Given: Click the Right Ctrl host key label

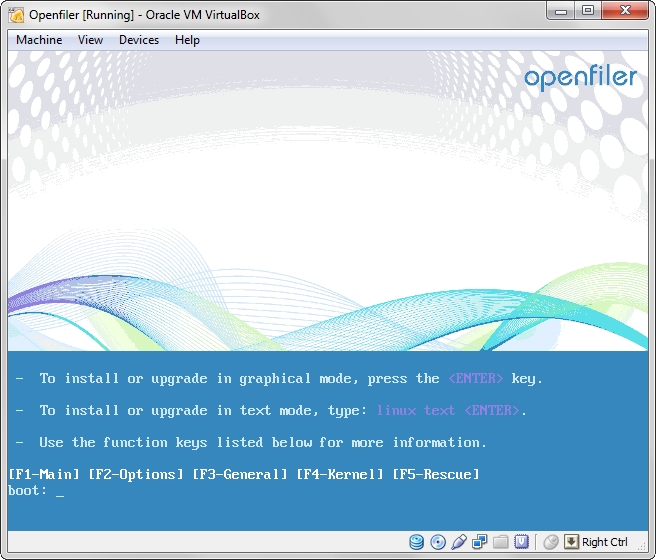Looking at the screenshot, I should click(x=605, y=542).
